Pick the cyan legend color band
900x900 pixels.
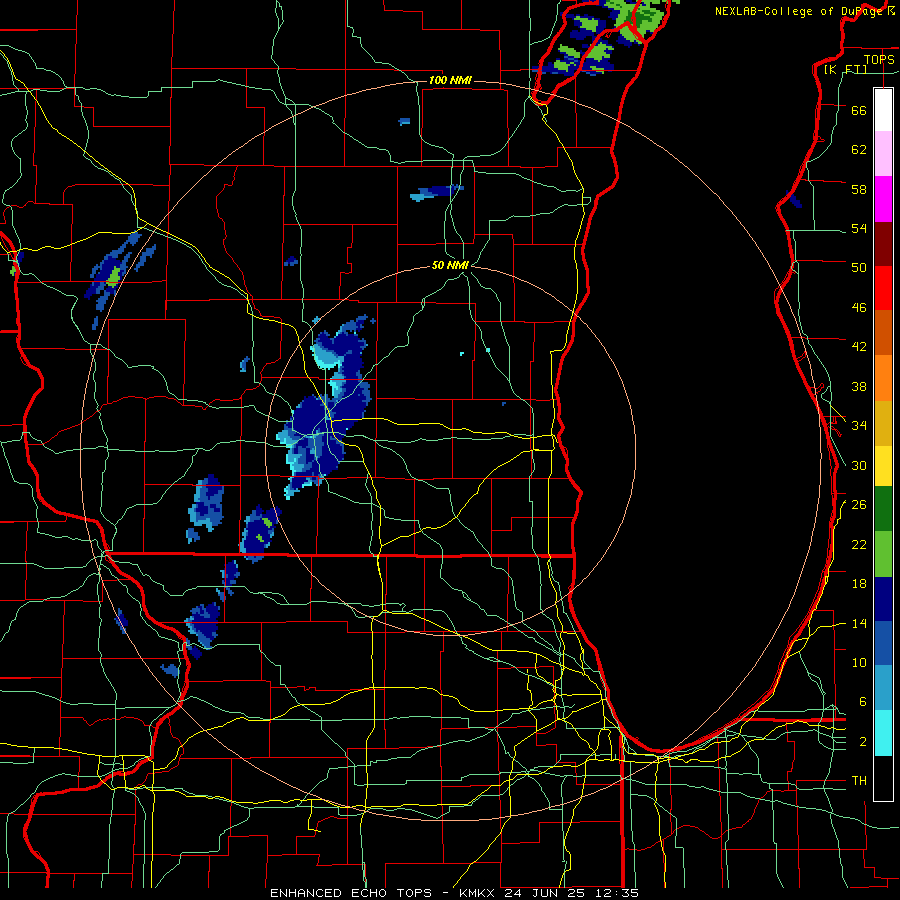(x=883, y=733)
